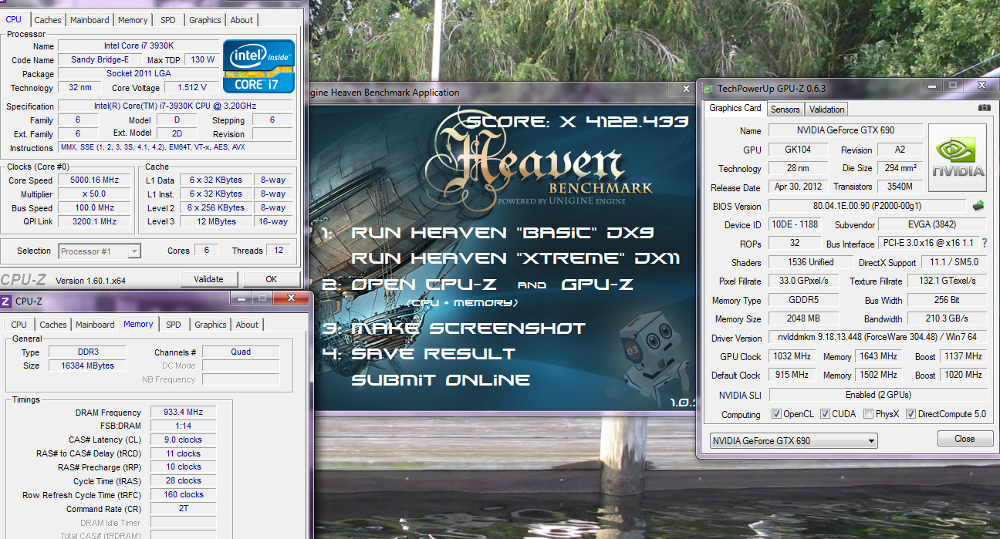Click the CAS# Latency value 9.0 clocks
1000x539 pixels.
[183, 439]
